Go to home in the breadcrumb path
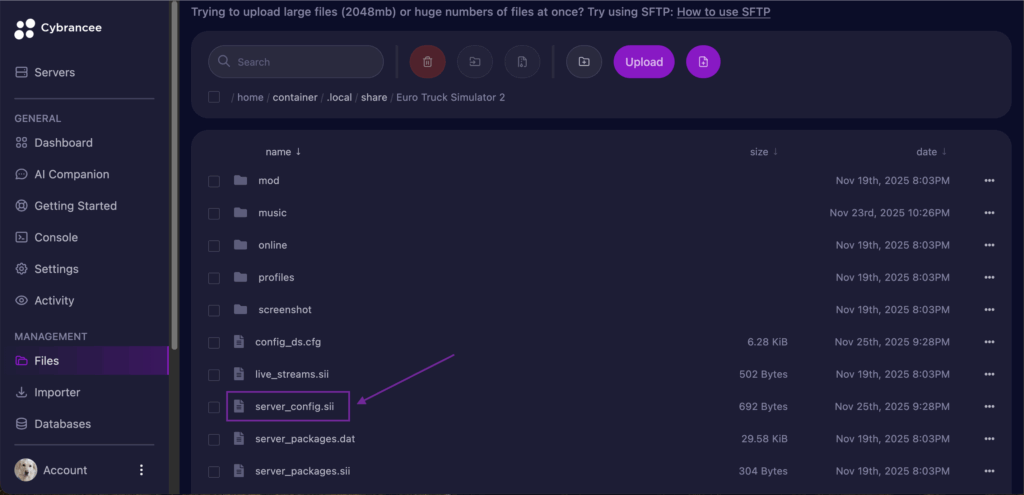The width and height of the screenshot is (1024, 495). pos(250,97)
